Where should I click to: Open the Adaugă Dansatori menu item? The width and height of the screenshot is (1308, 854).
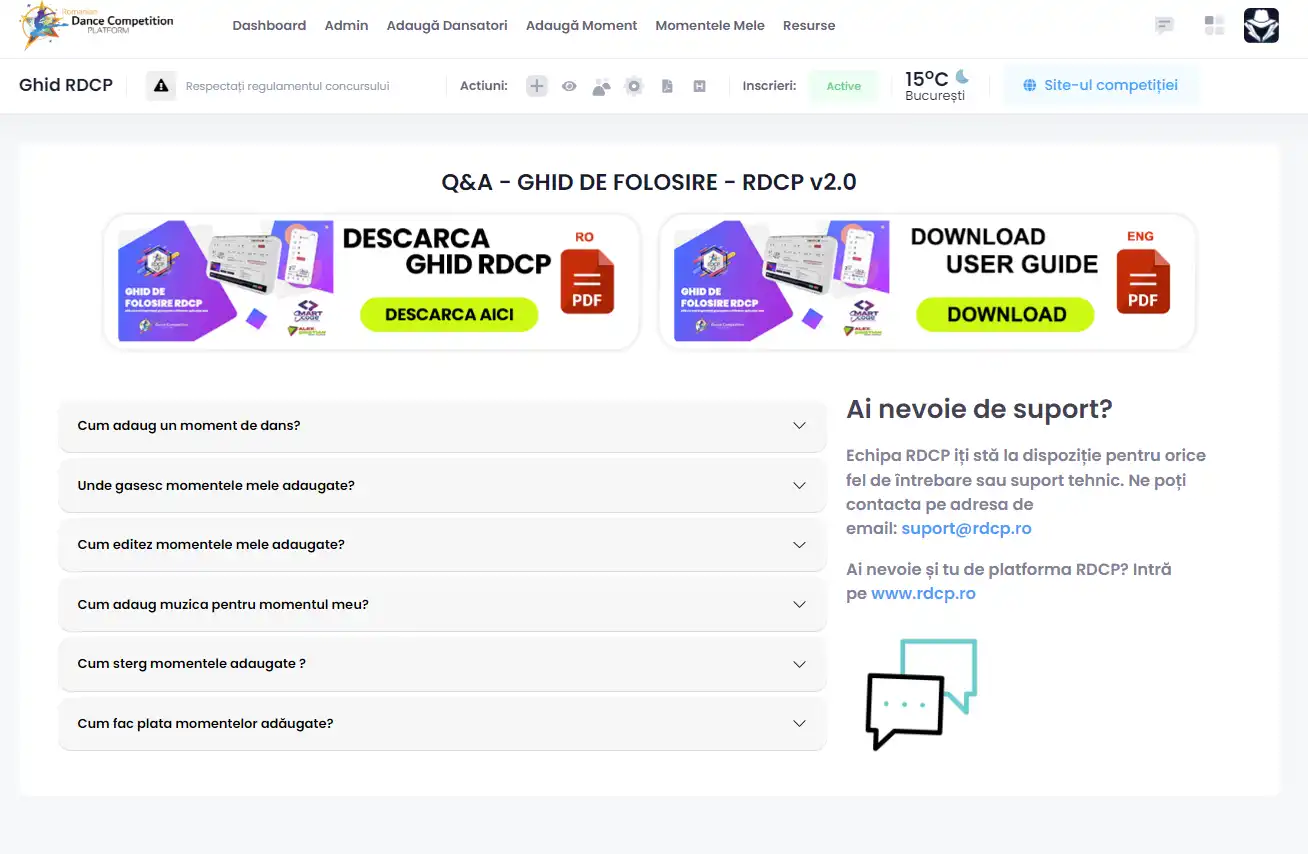(447, 25)
